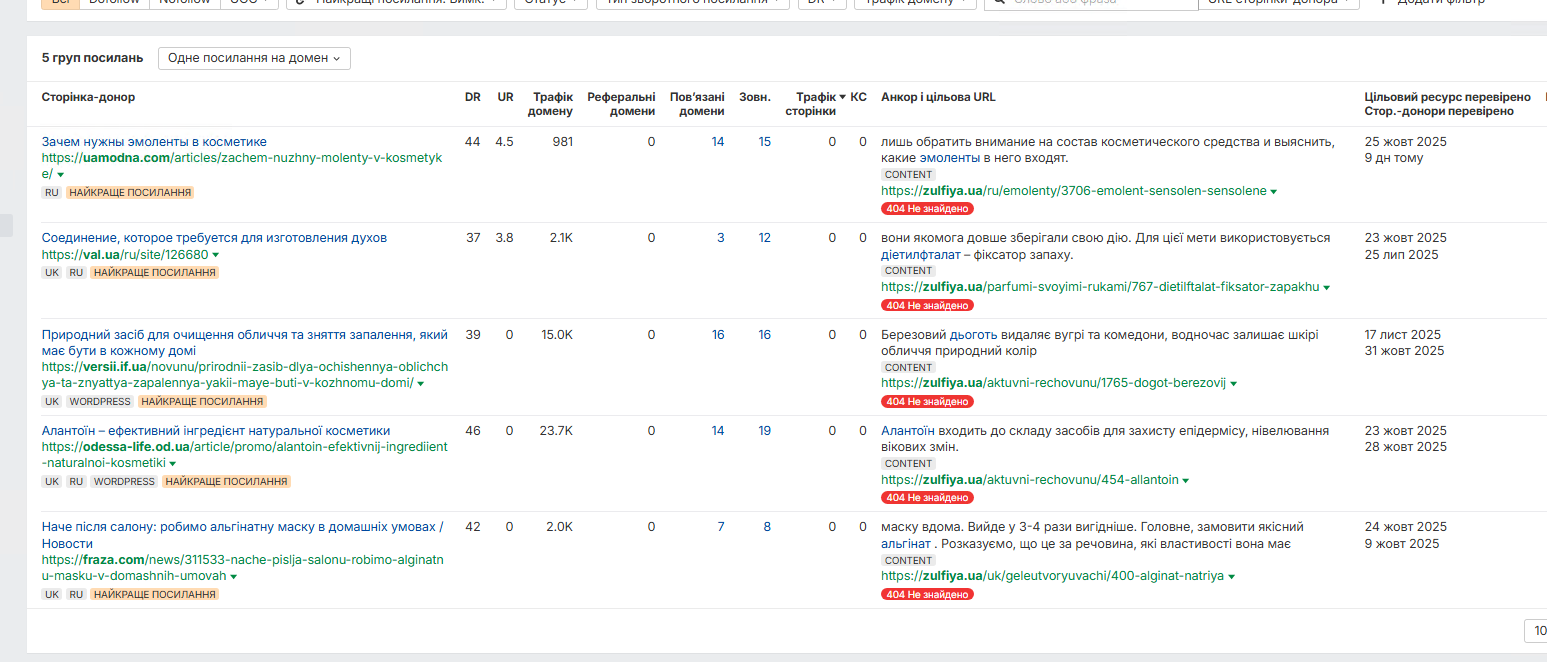Click linked domains value 14 for uamodna.com
Screen dimensions: 1547x662
coord(718,142)
